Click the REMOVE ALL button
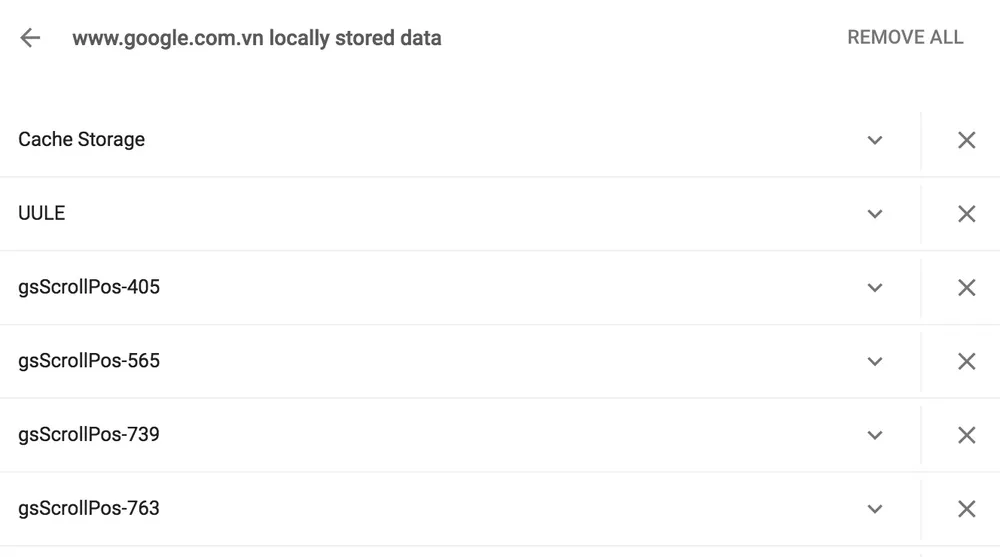Viewport: 1000px width, 557px height. [x=905, y=38]
